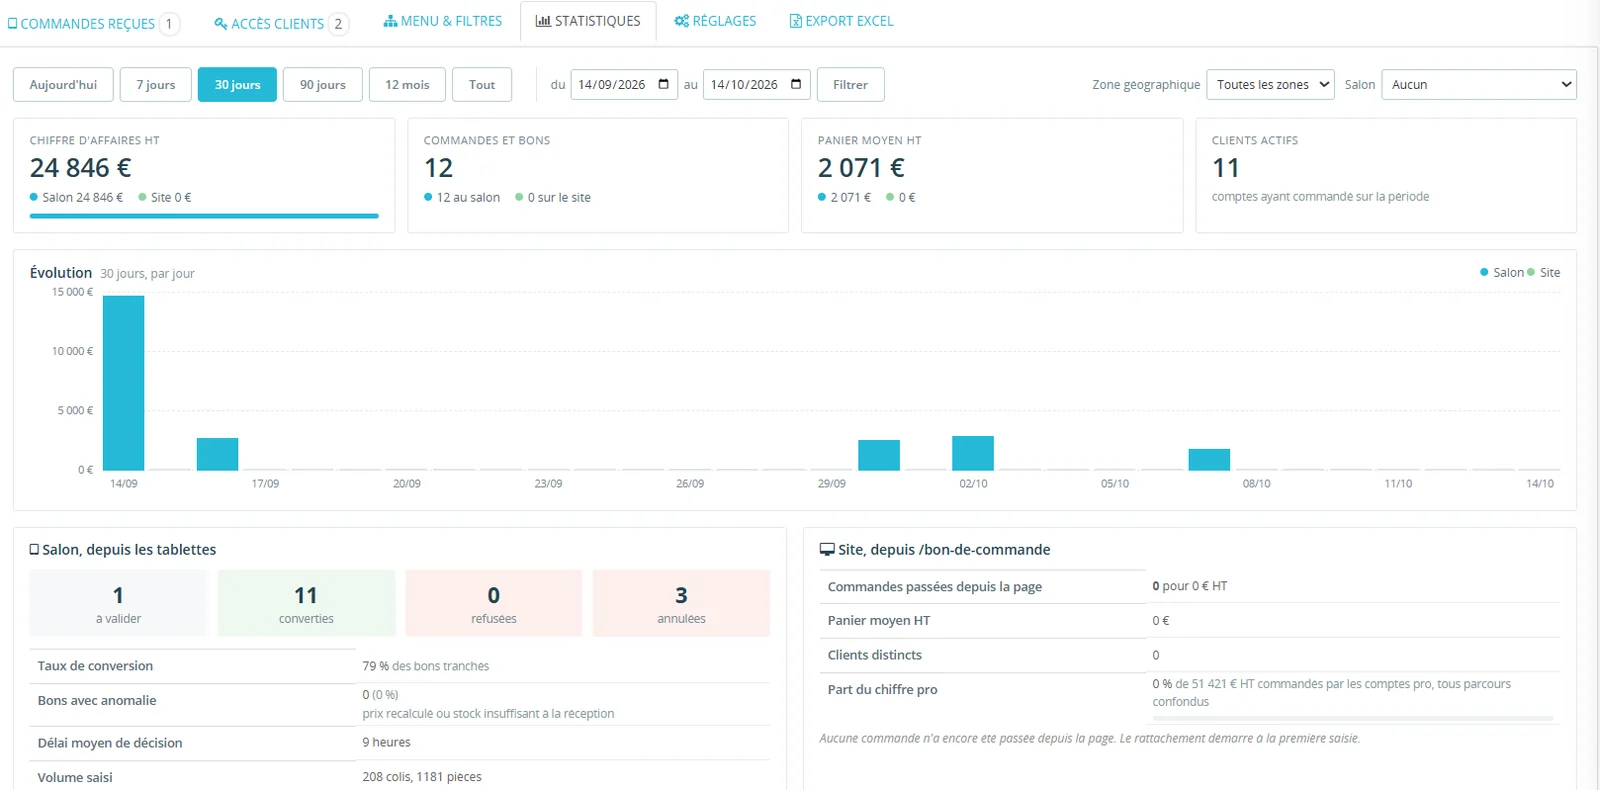Click the Panier moyen HT row label
The image size is (1600, 790).
click(x=879, y=621)
